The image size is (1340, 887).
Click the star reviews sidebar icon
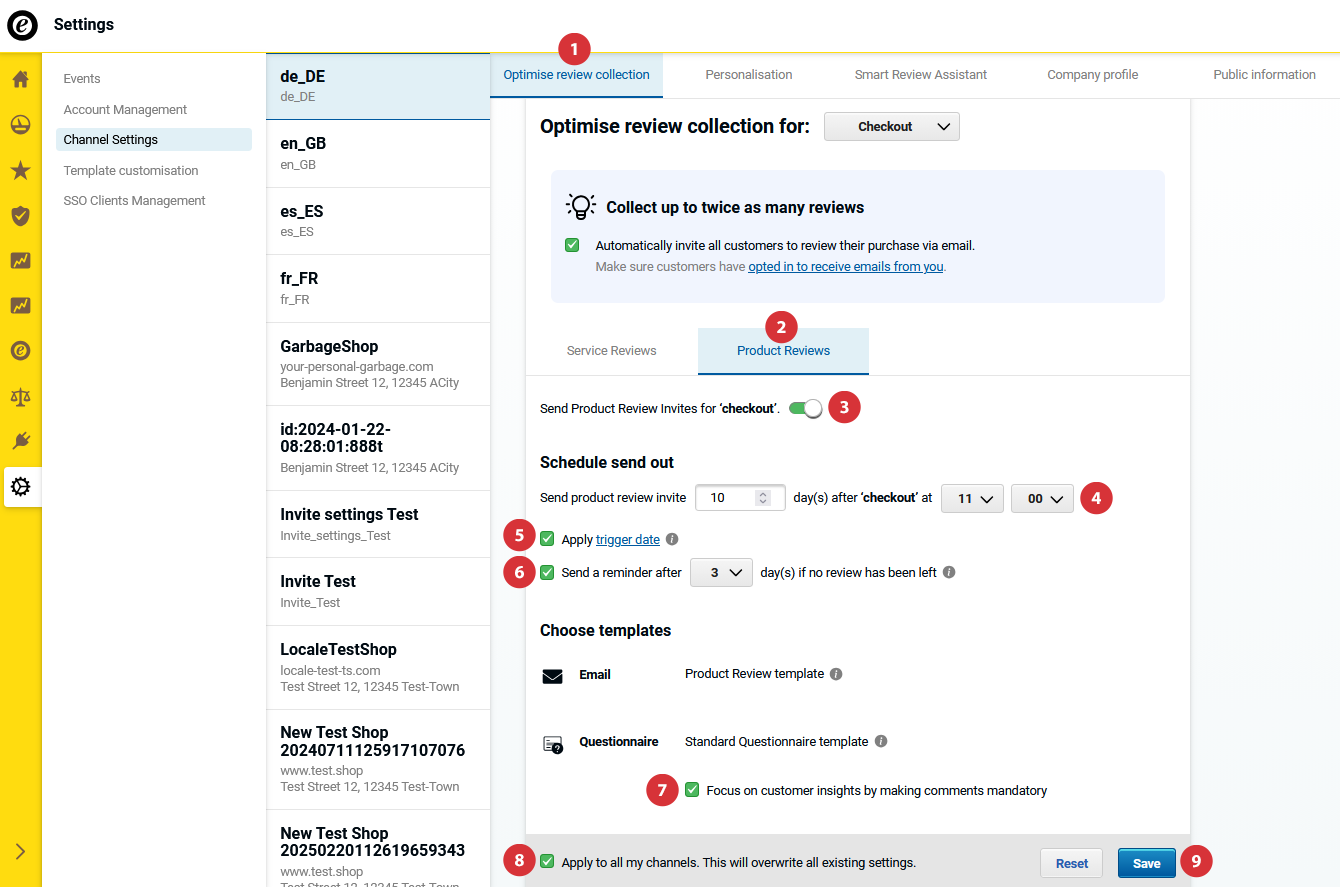click(20, 170)
